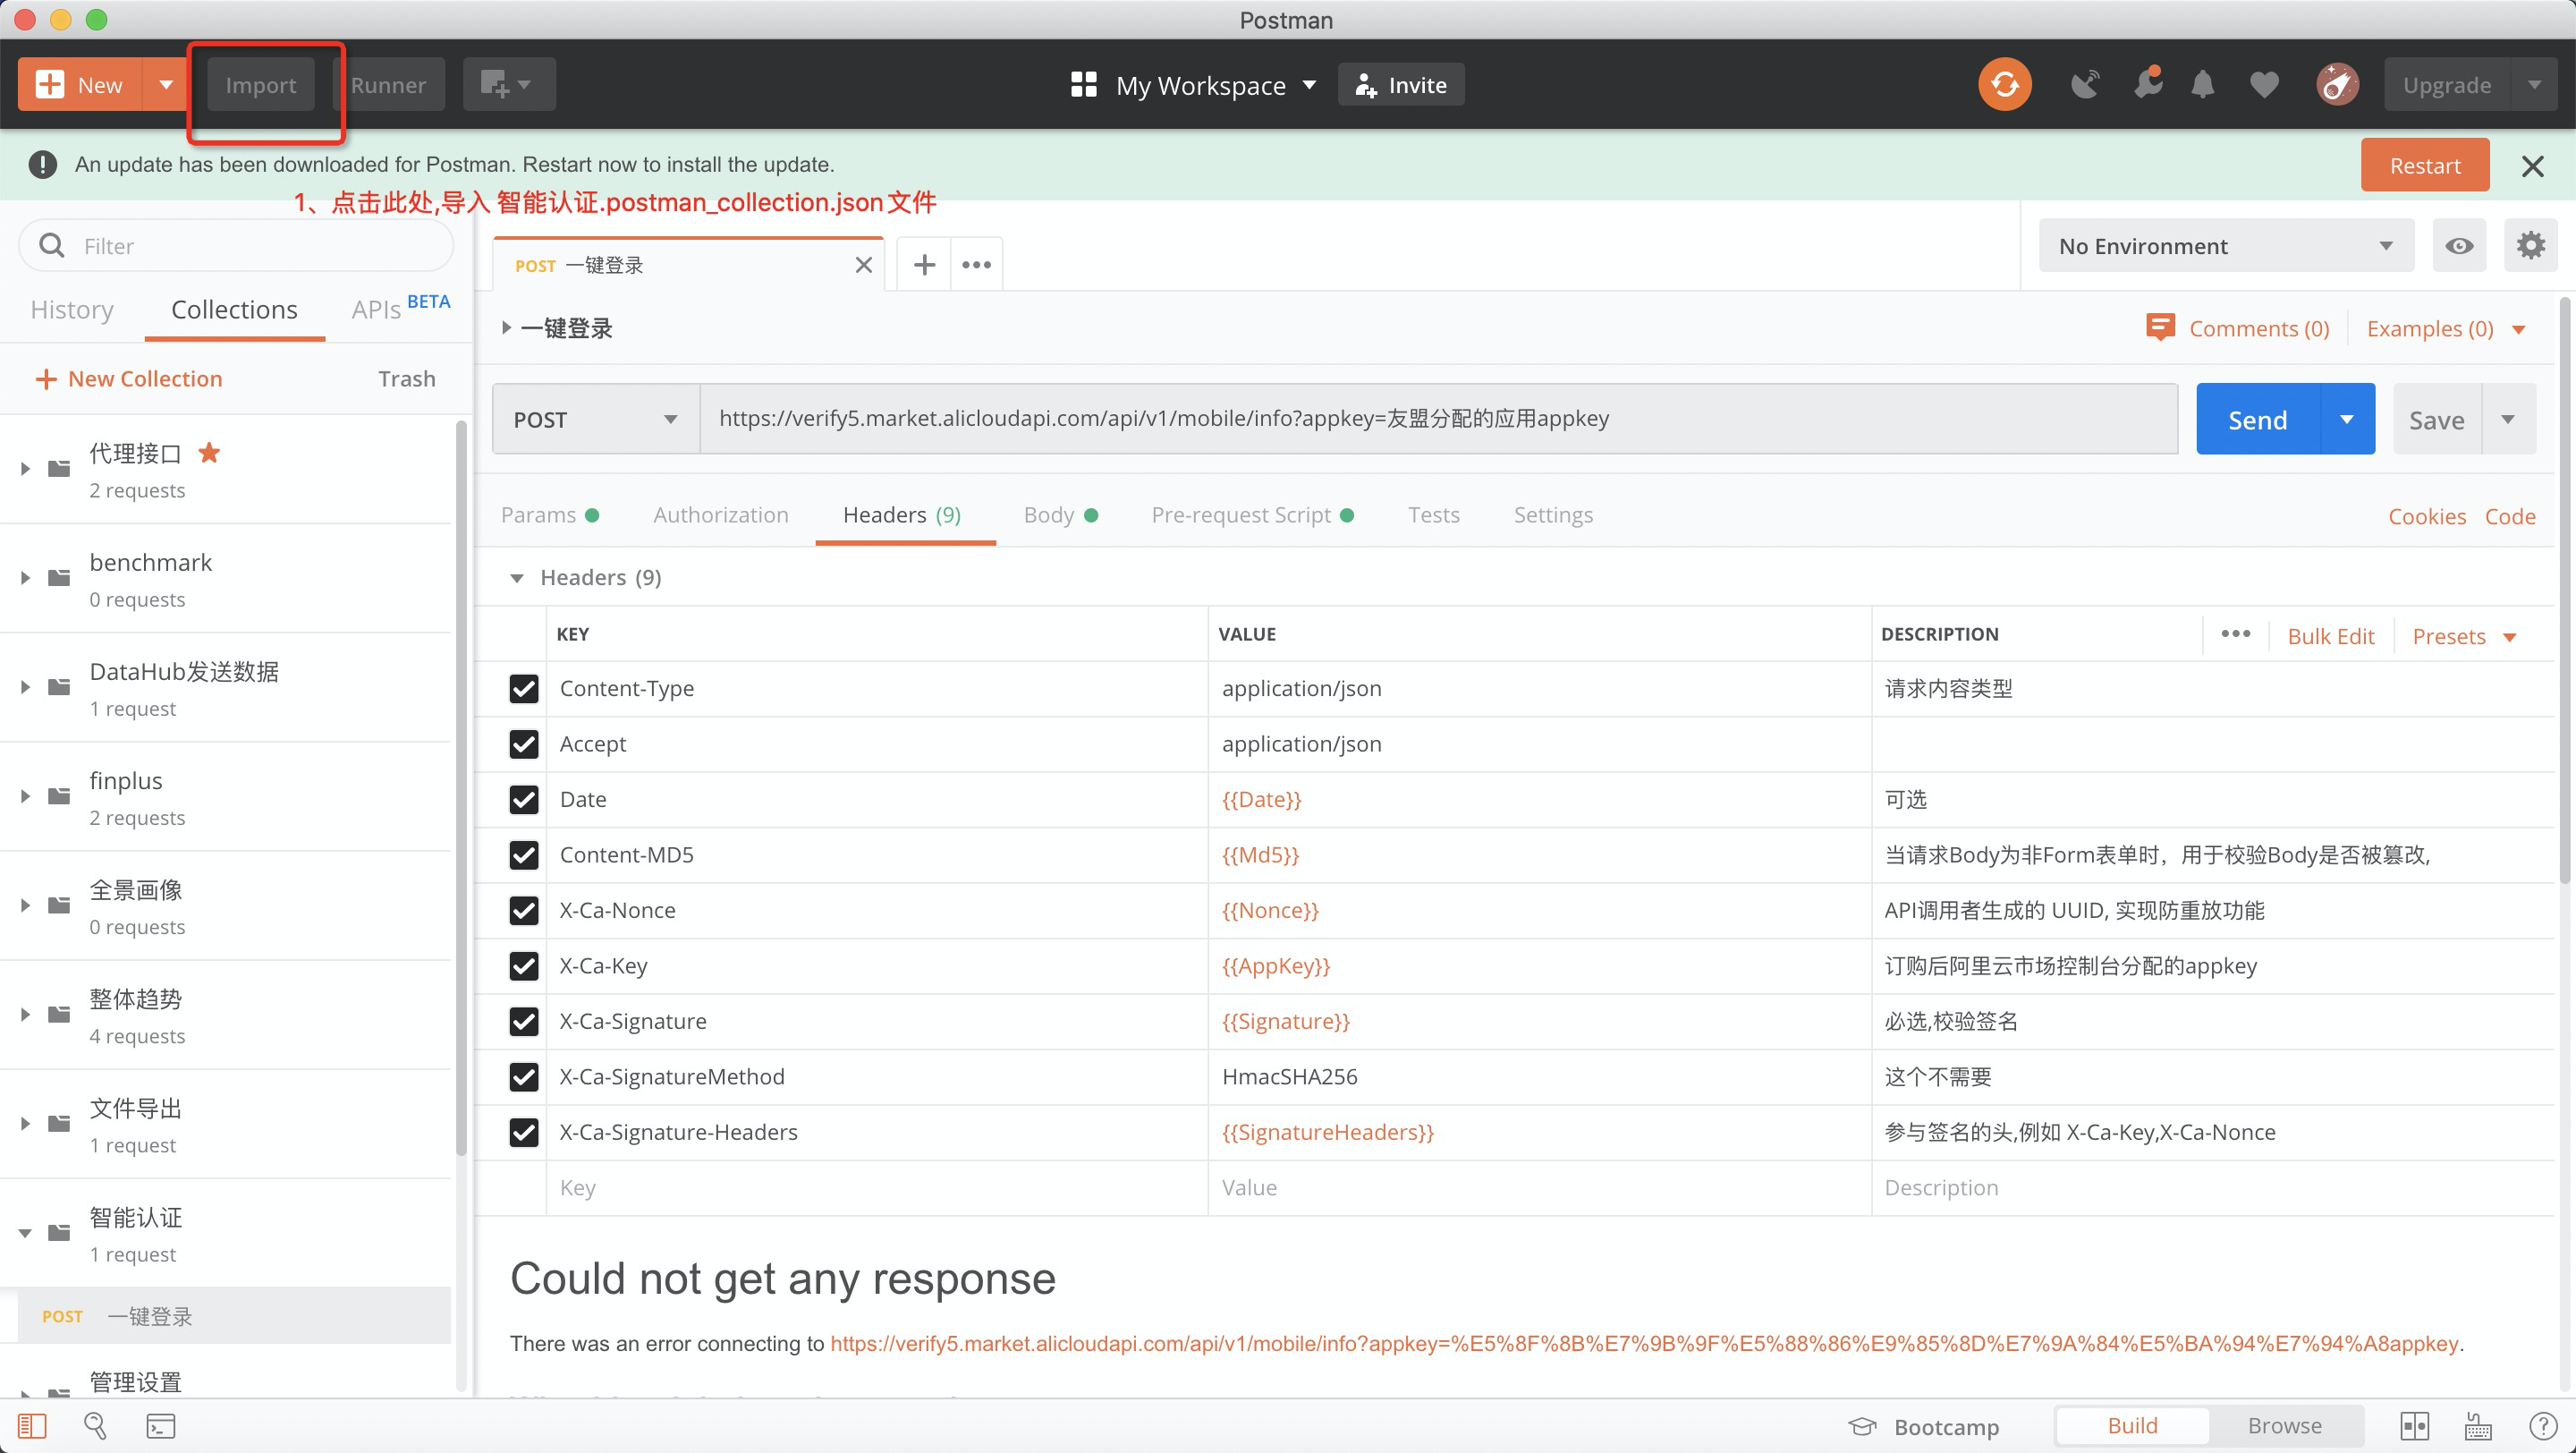
Task: Open the Cookies link
Action: 2427,516
